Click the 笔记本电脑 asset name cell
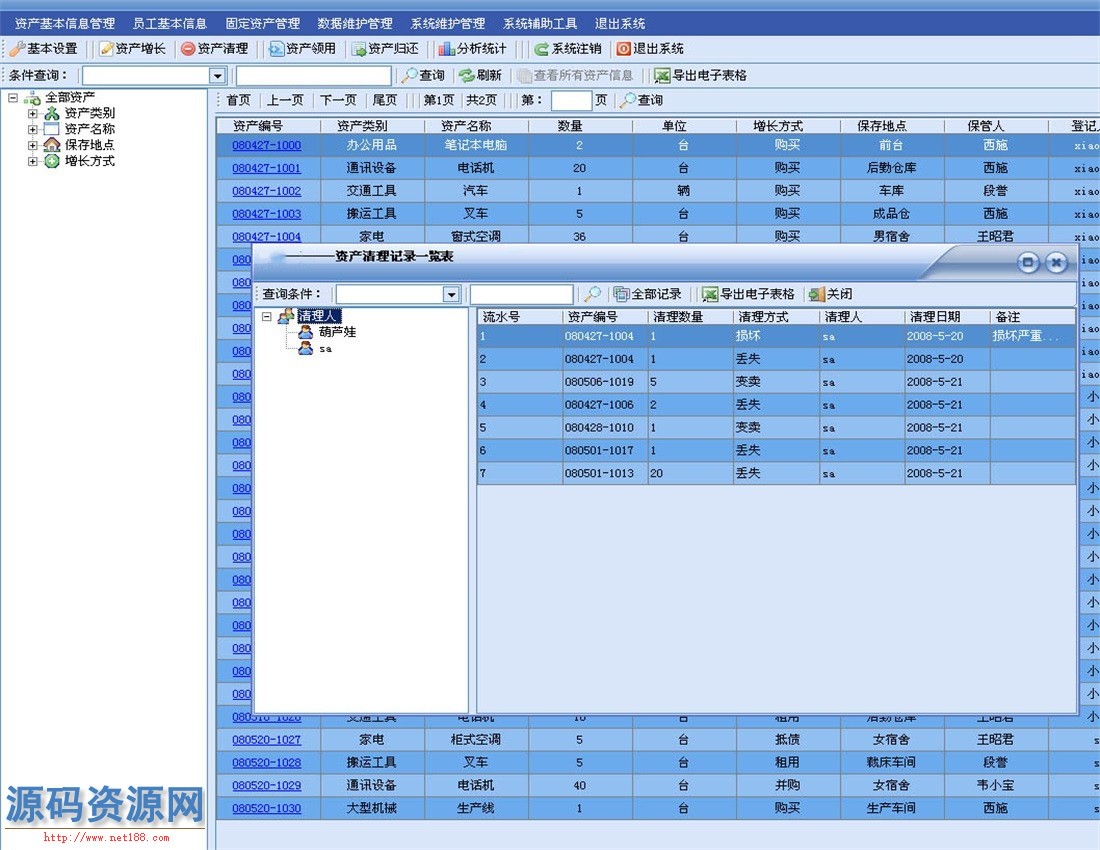 coord(476,145)
